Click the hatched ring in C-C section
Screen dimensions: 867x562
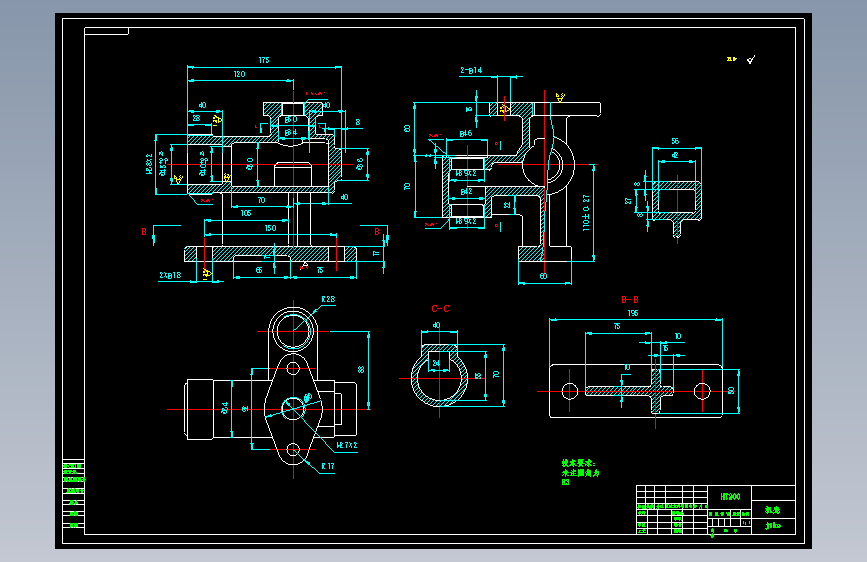440,378
